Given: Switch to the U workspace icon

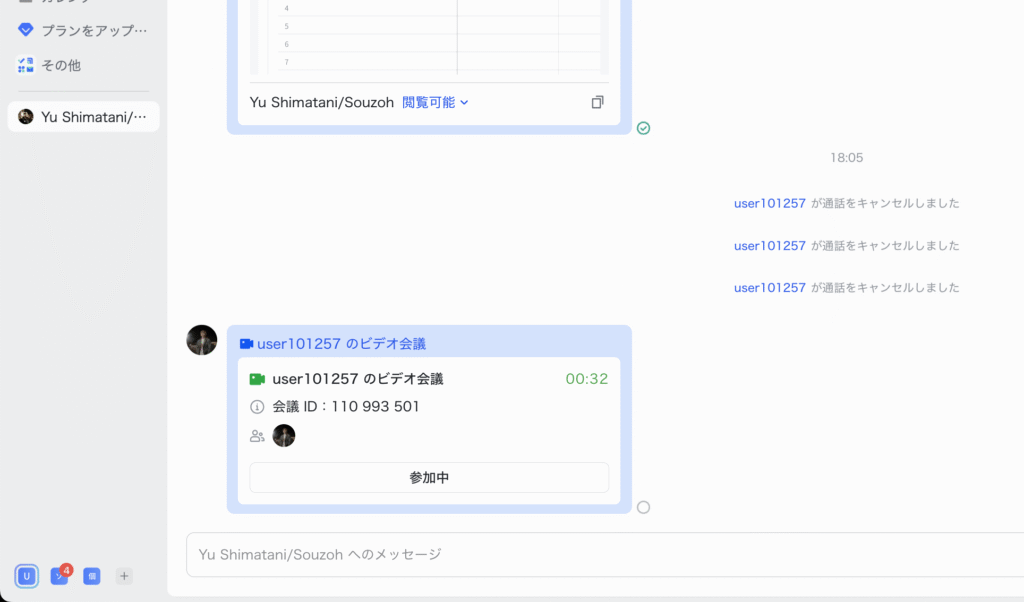Looking at the screenshot, I should [x=27, y=576].
